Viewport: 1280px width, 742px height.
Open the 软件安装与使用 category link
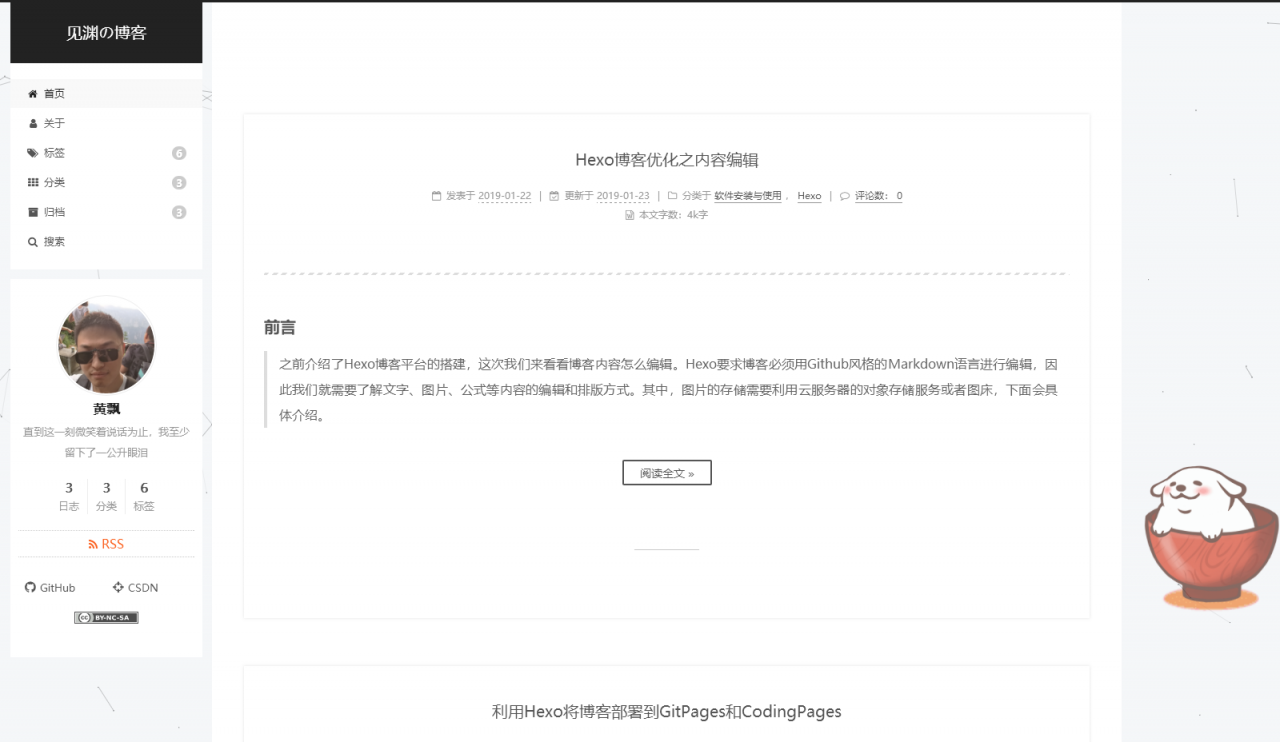[748, 196]
